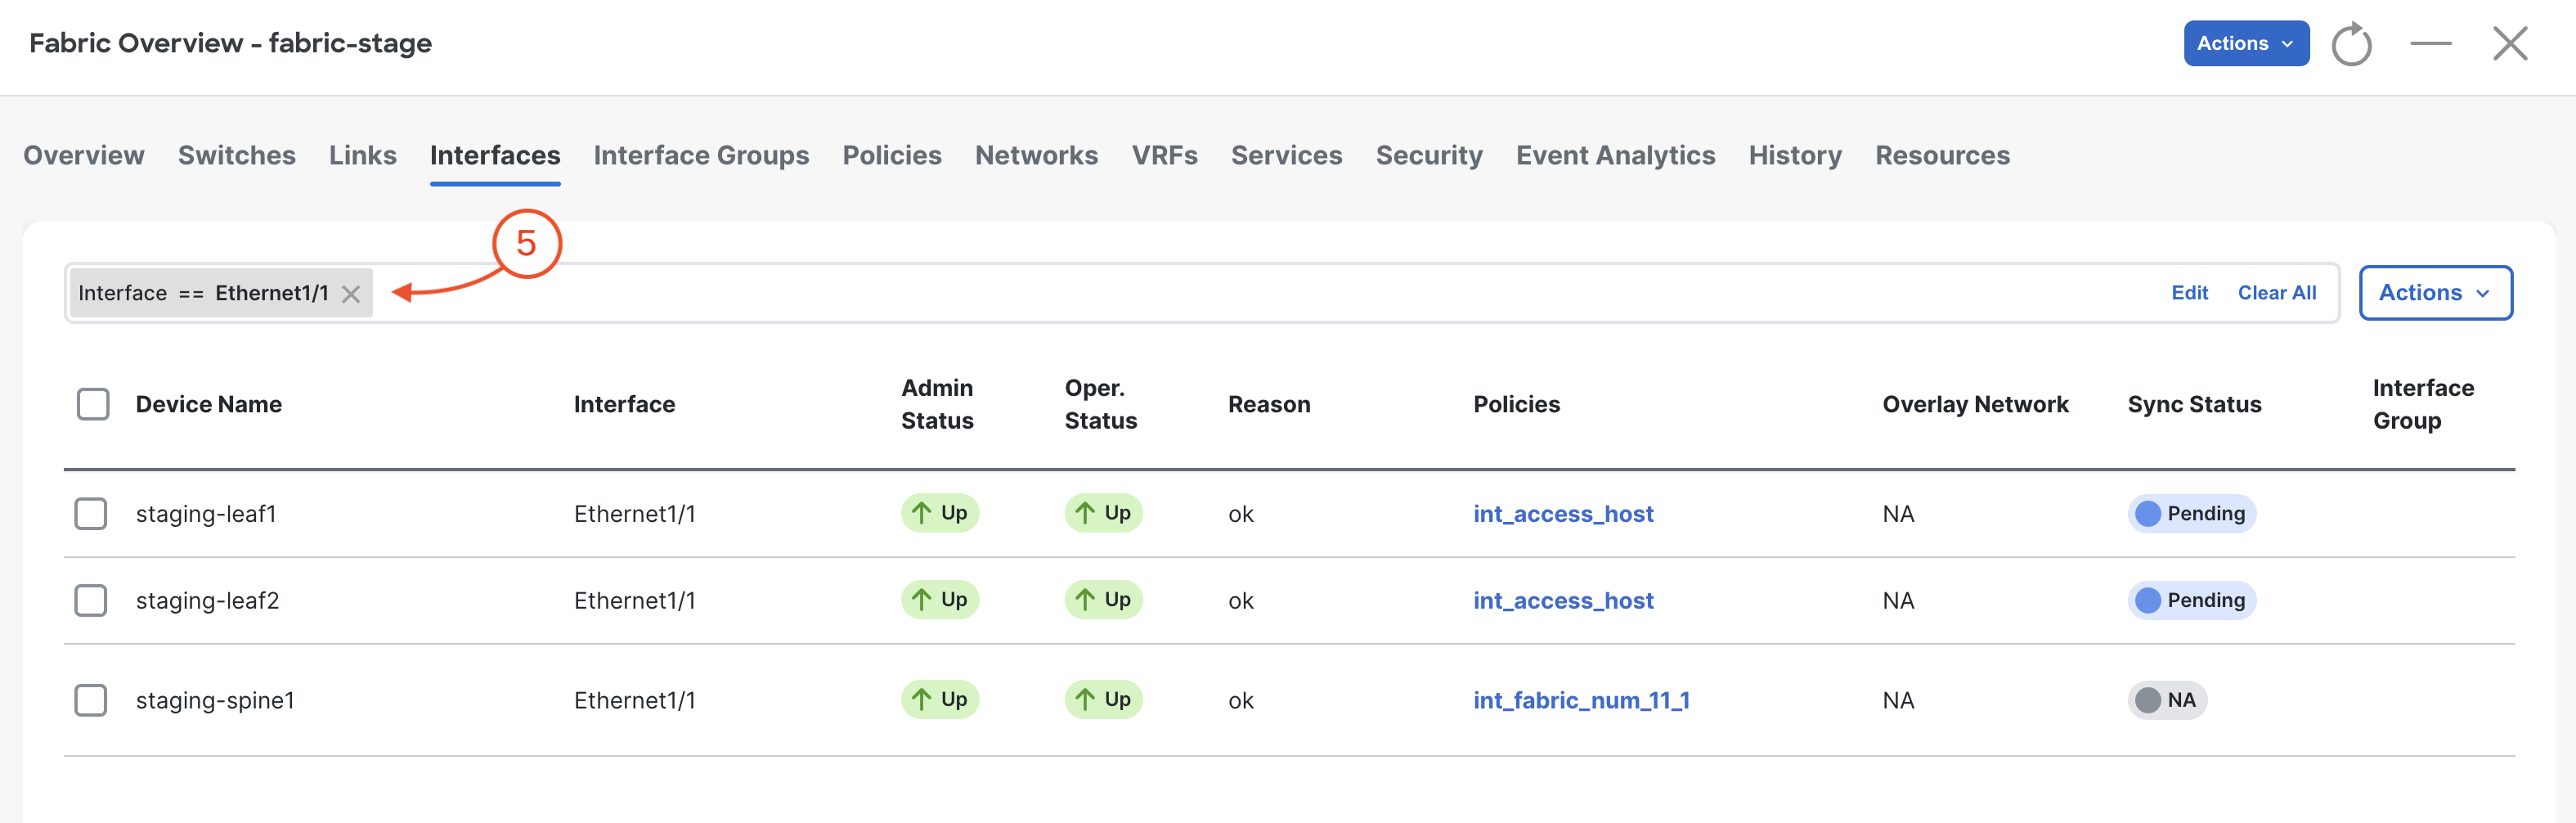Screen dimensions: 2576x823
Task: Click Oper. Status Up badge for staging-spine1
Action: [1103, 699]
